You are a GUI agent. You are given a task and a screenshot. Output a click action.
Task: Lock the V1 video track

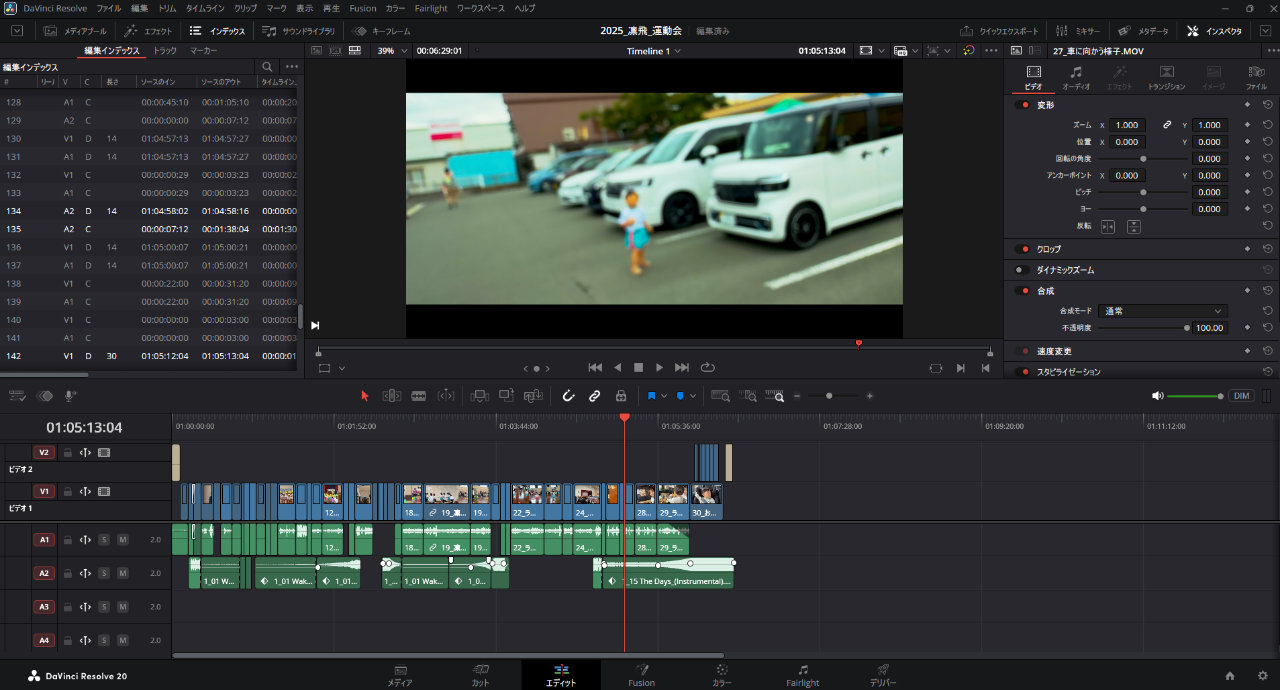(68, 492)
